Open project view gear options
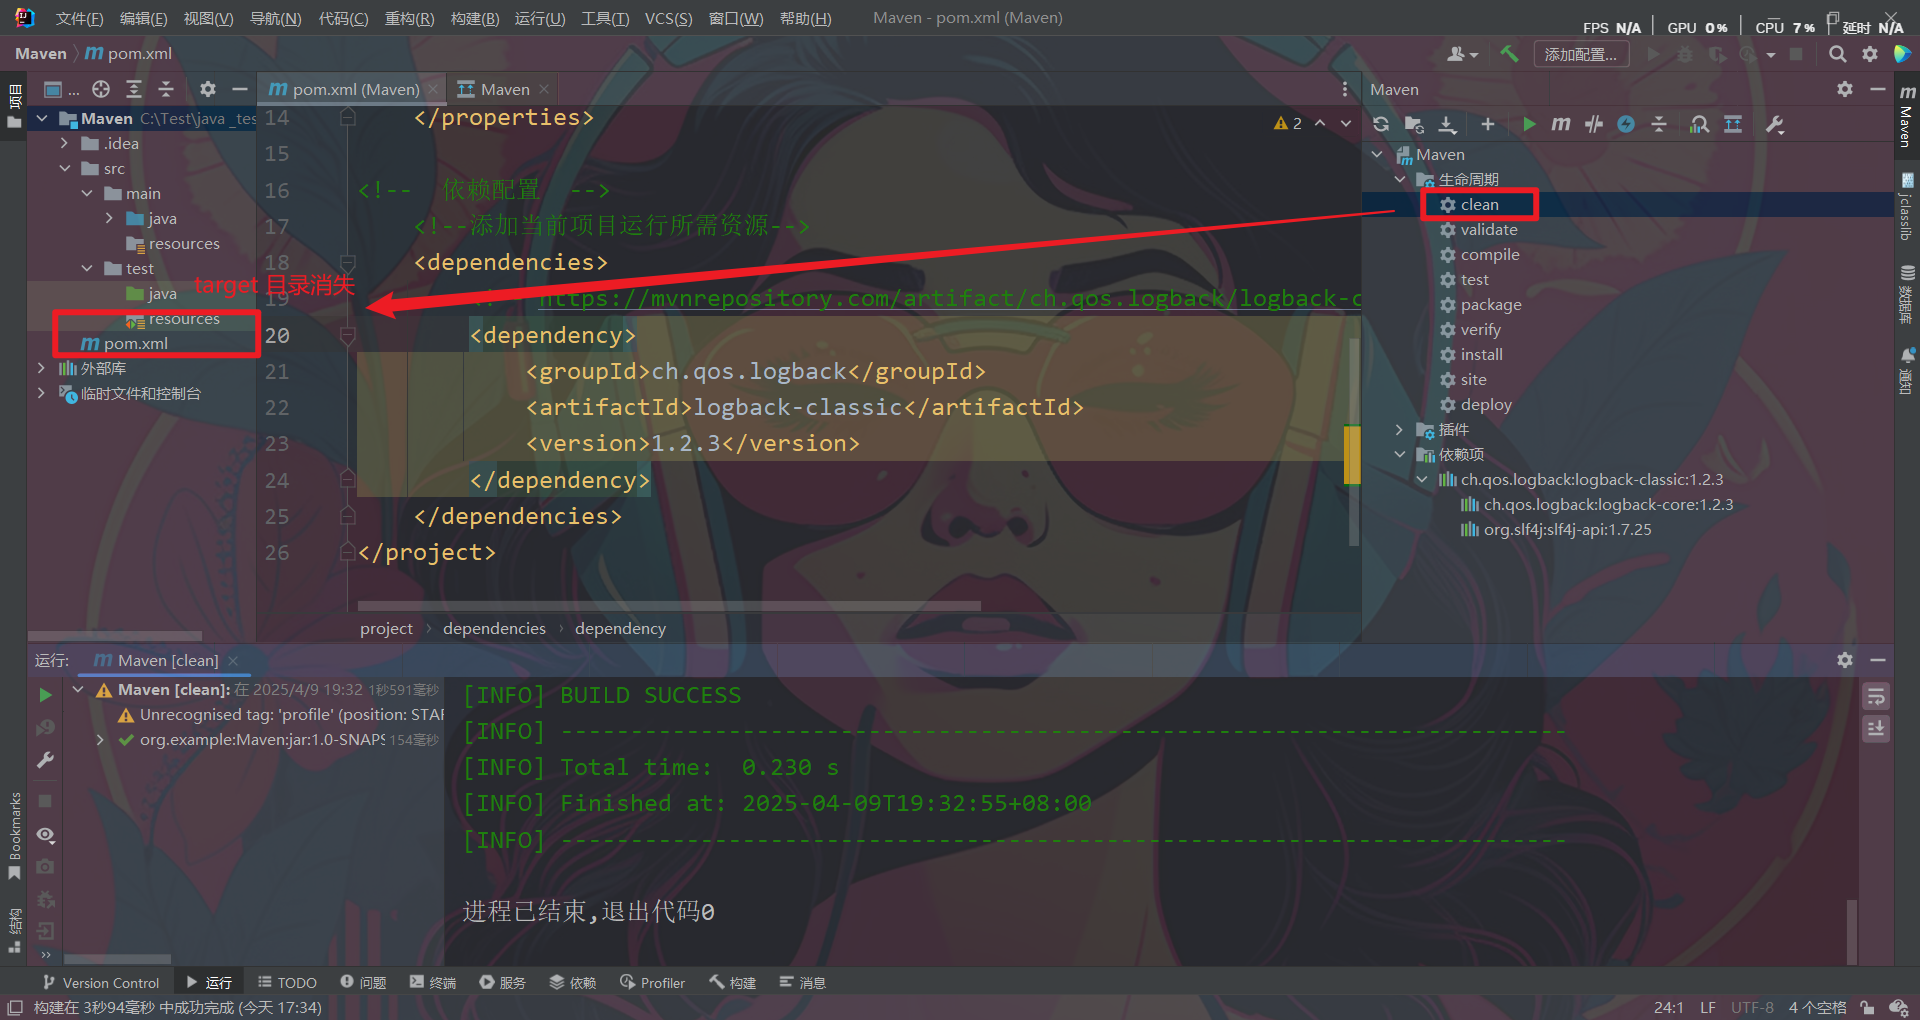 point(207,89)
